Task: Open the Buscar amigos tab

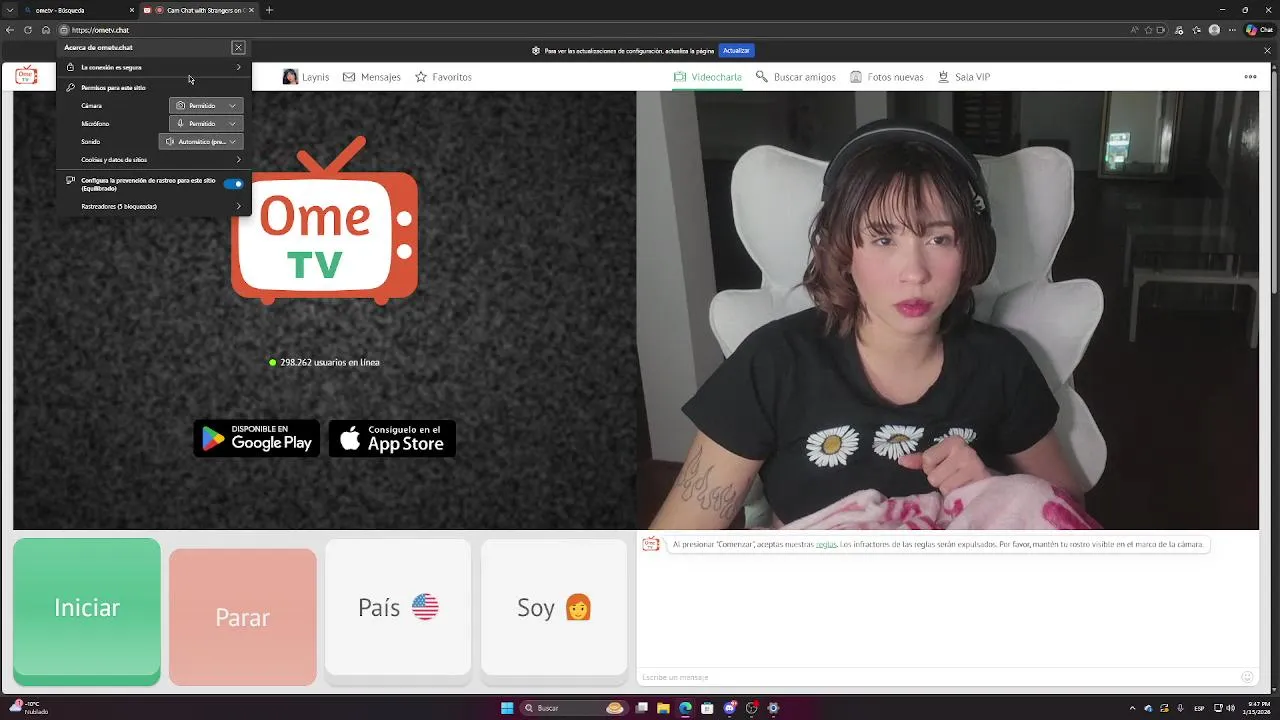Action: [795, 77]
